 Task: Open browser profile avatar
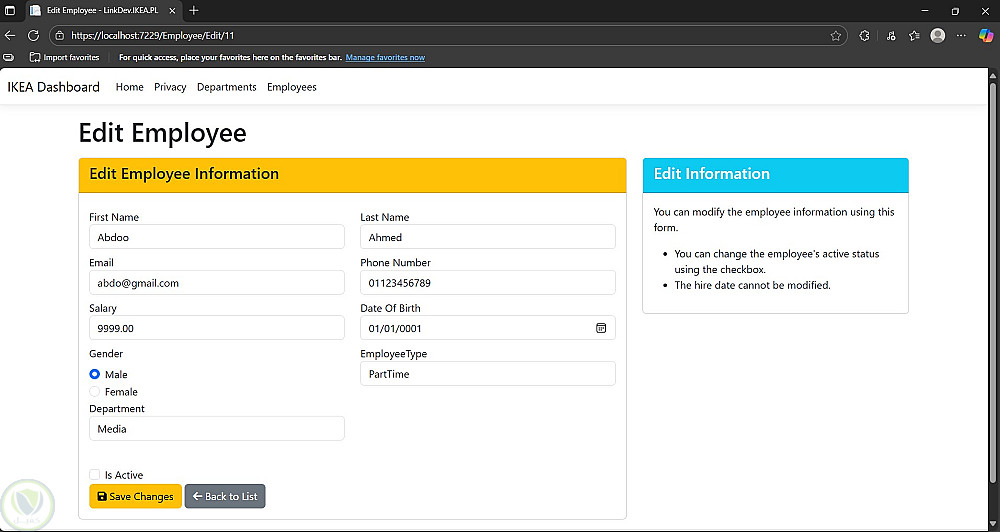point(938,36)
